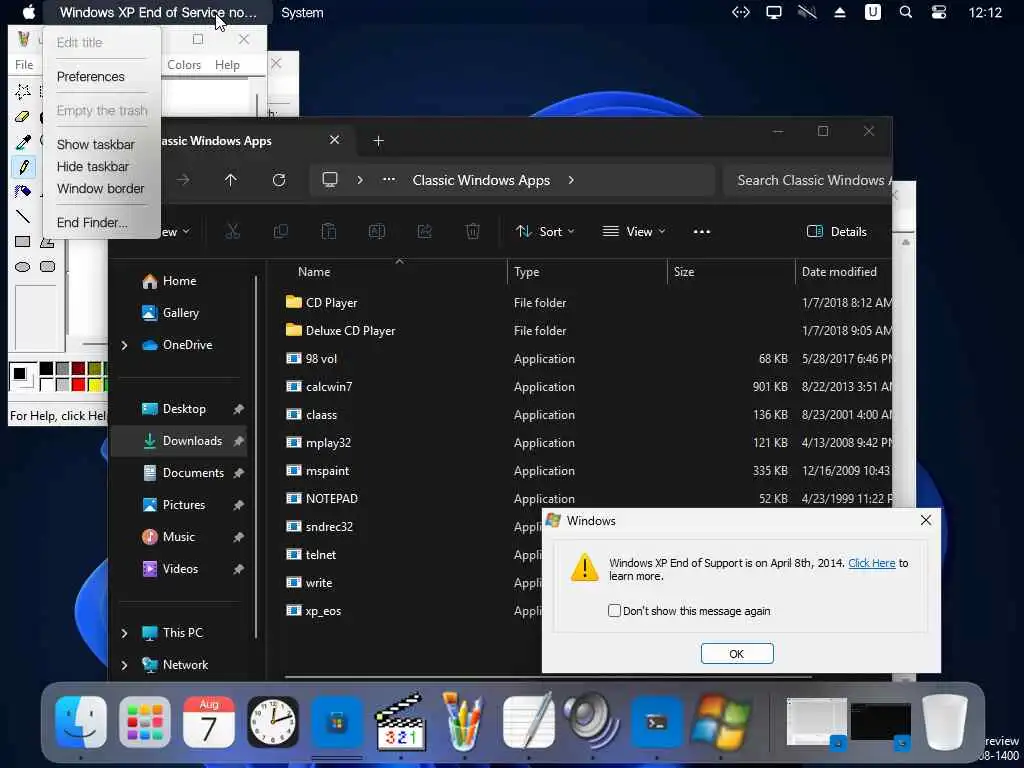The image size is (1024, 768).
Task: Select the Airbrush tool in Paint
Action: point(23,191)
